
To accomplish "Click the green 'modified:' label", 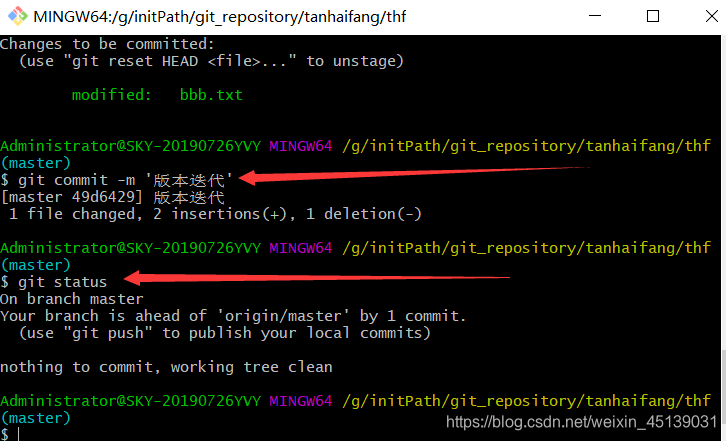I will pos(112,95).
